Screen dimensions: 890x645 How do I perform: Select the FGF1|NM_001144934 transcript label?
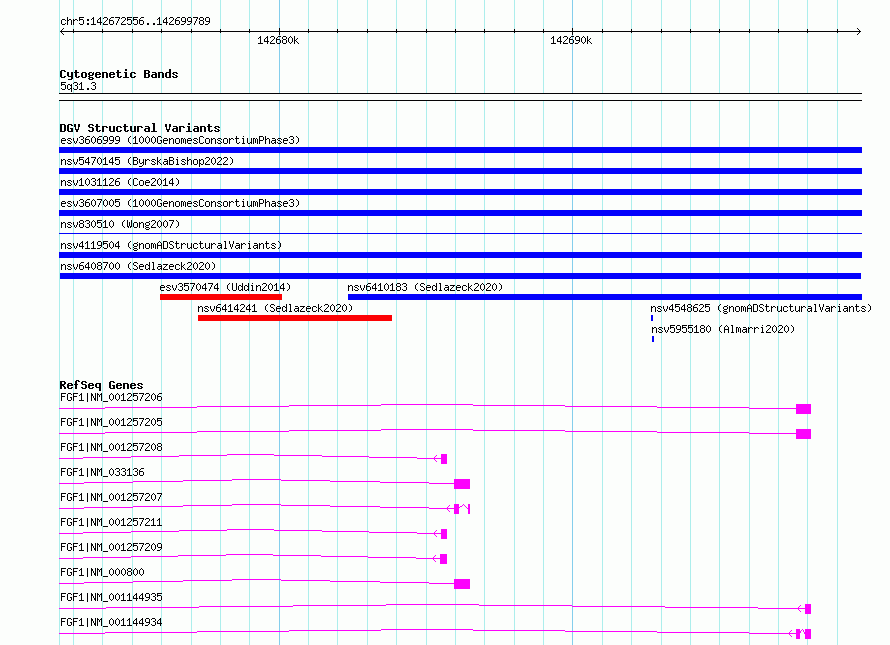[111, 622]
